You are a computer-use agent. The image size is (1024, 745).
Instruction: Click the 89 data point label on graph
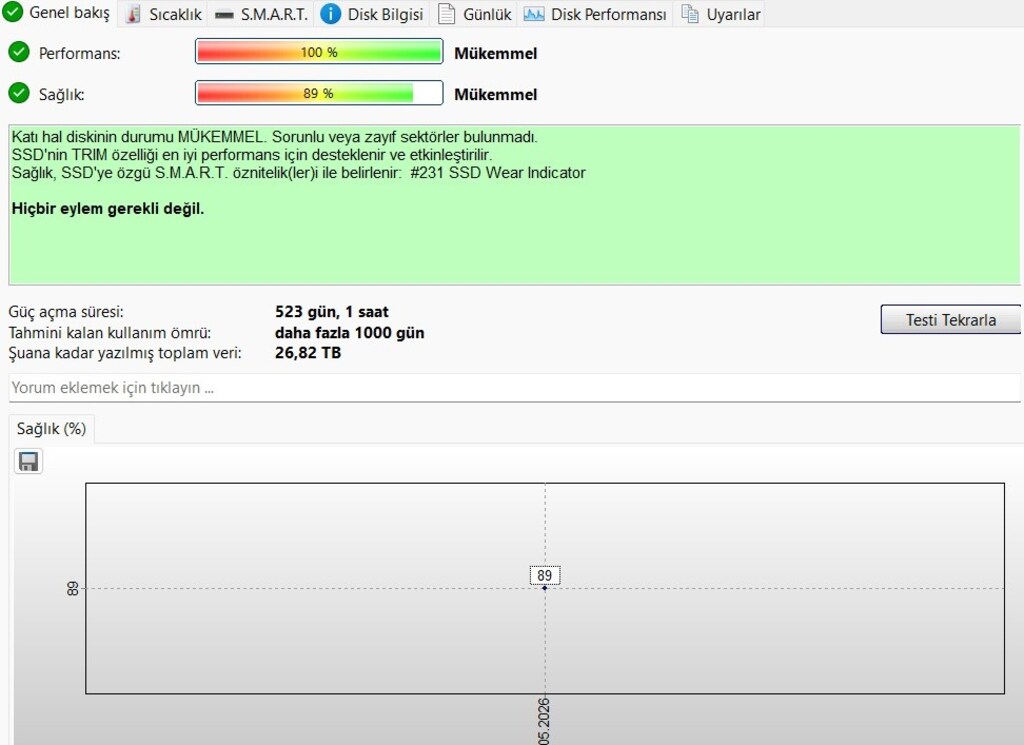[545, 575]
